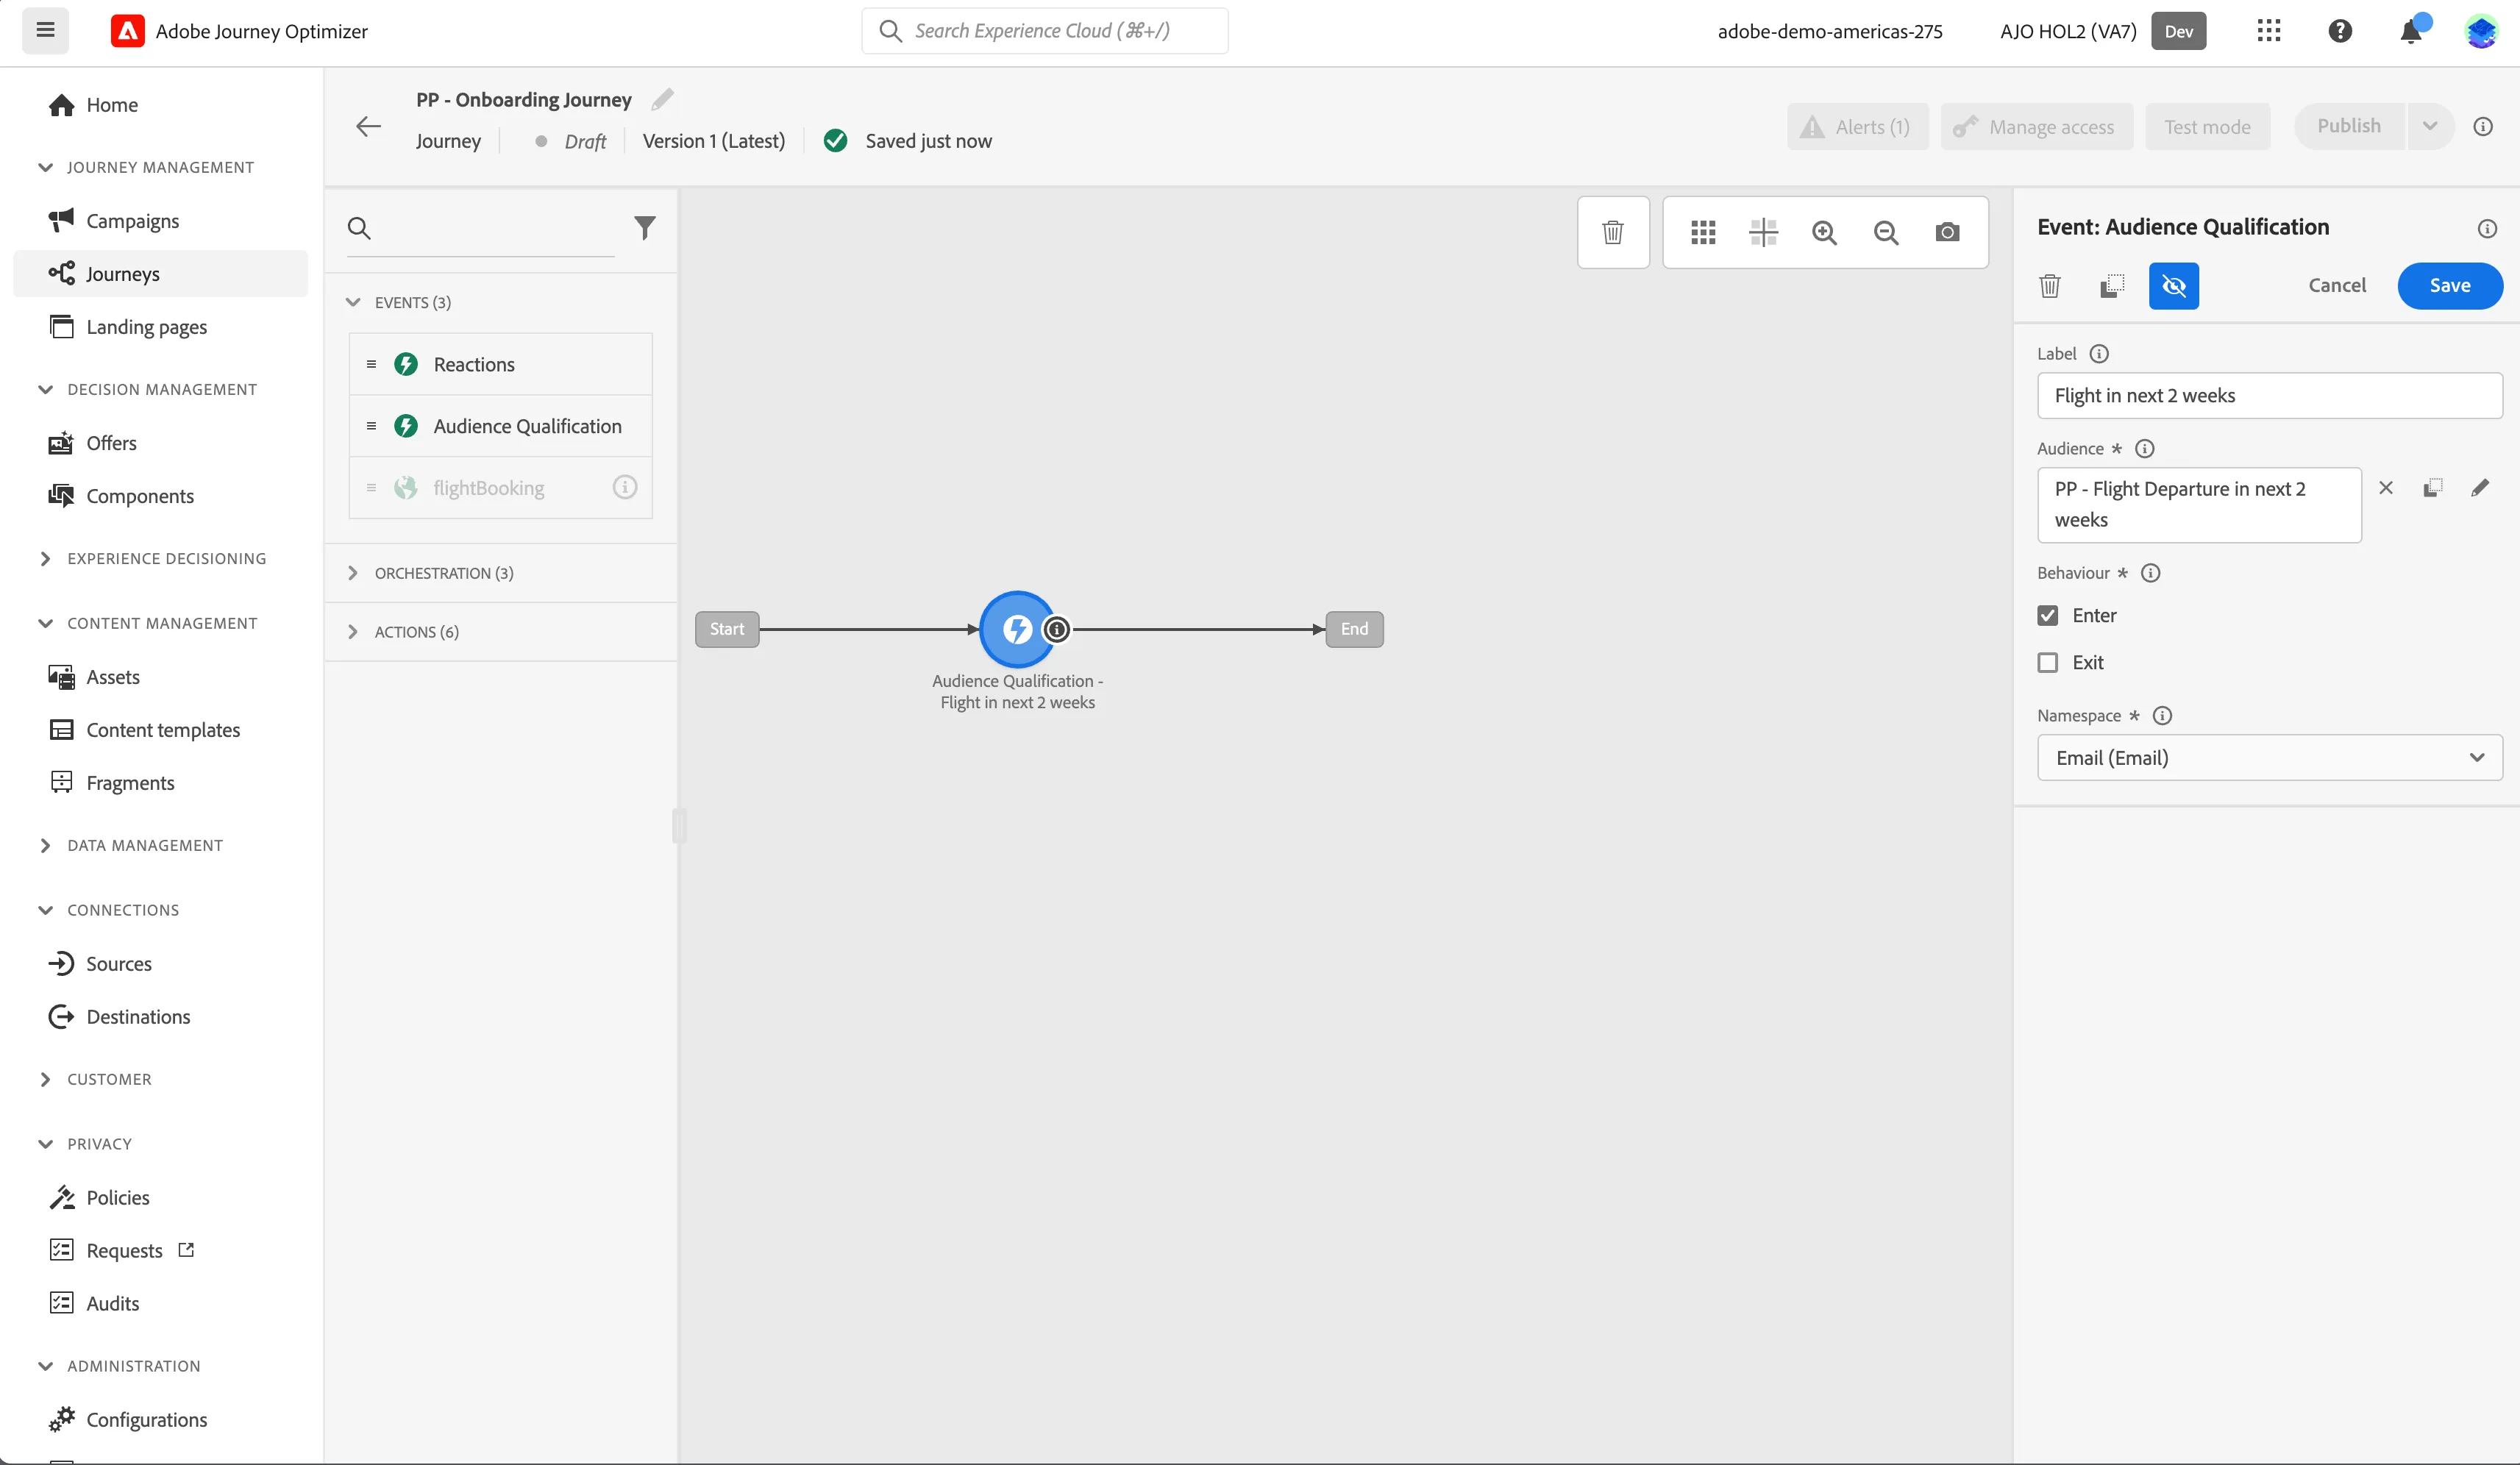Open the palette filter funnel icon
Image resolution: width=2520 pixels, height=1465 pixels.
point(645,228)
